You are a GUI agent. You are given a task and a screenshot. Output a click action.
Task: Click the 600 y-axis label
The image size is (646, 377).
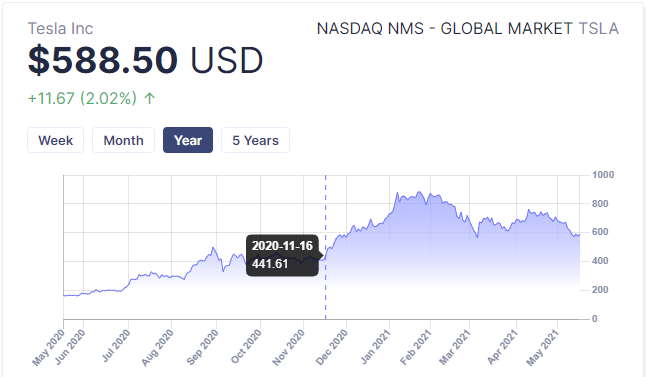point(600,232)
